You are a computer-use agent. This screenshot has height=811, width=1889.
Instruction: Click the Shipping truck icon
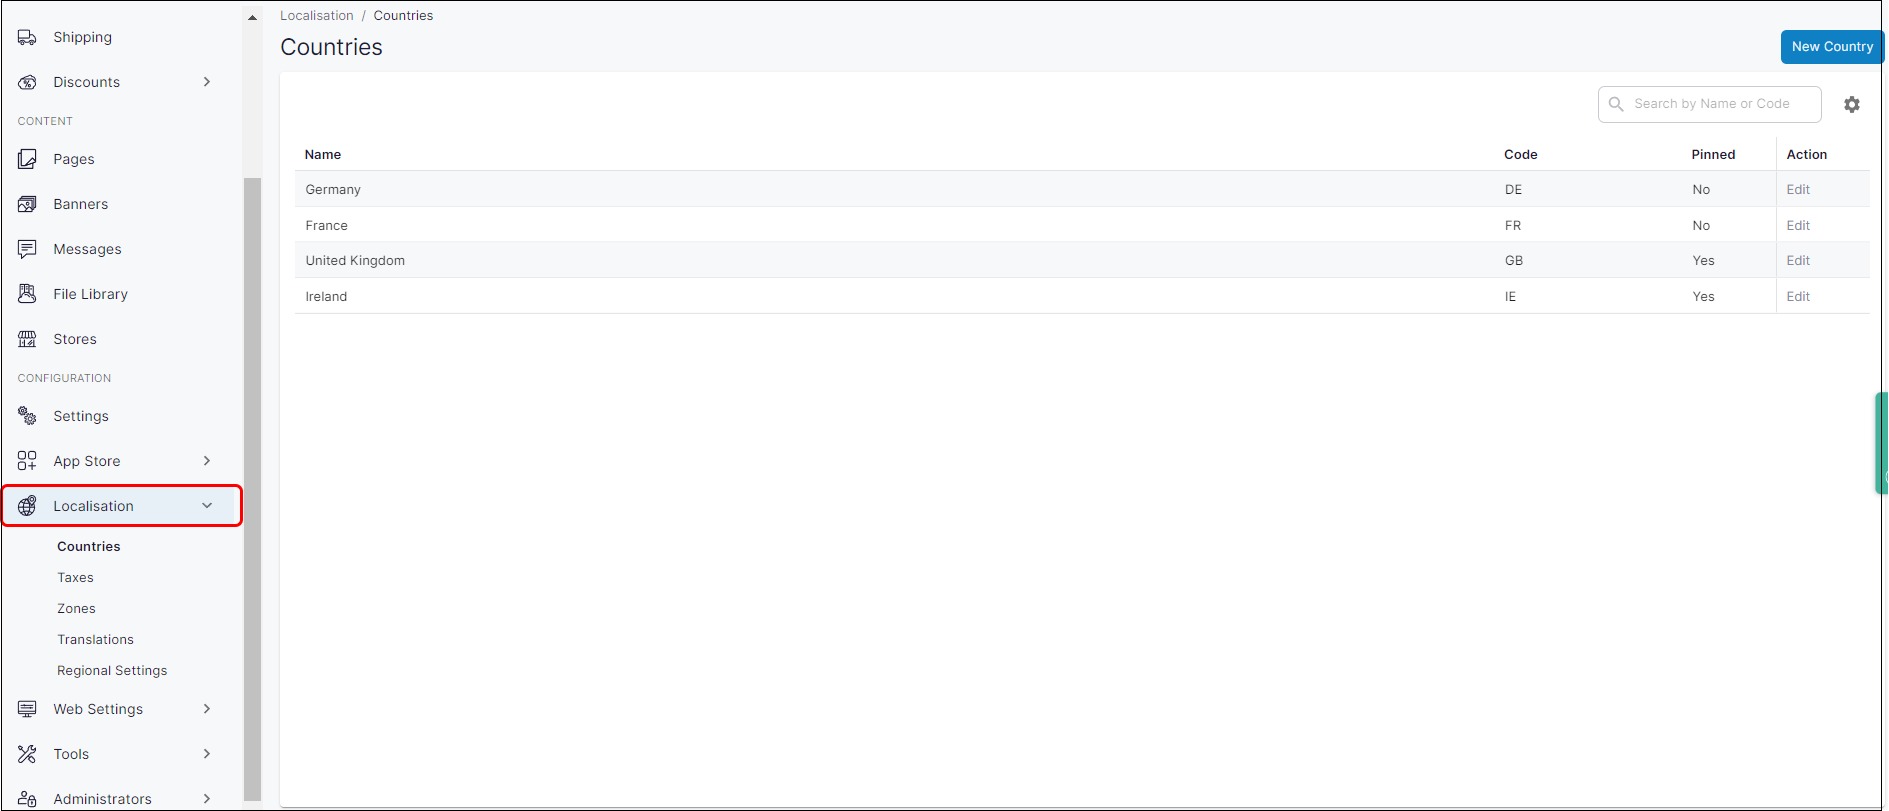(x=27, y=38)
